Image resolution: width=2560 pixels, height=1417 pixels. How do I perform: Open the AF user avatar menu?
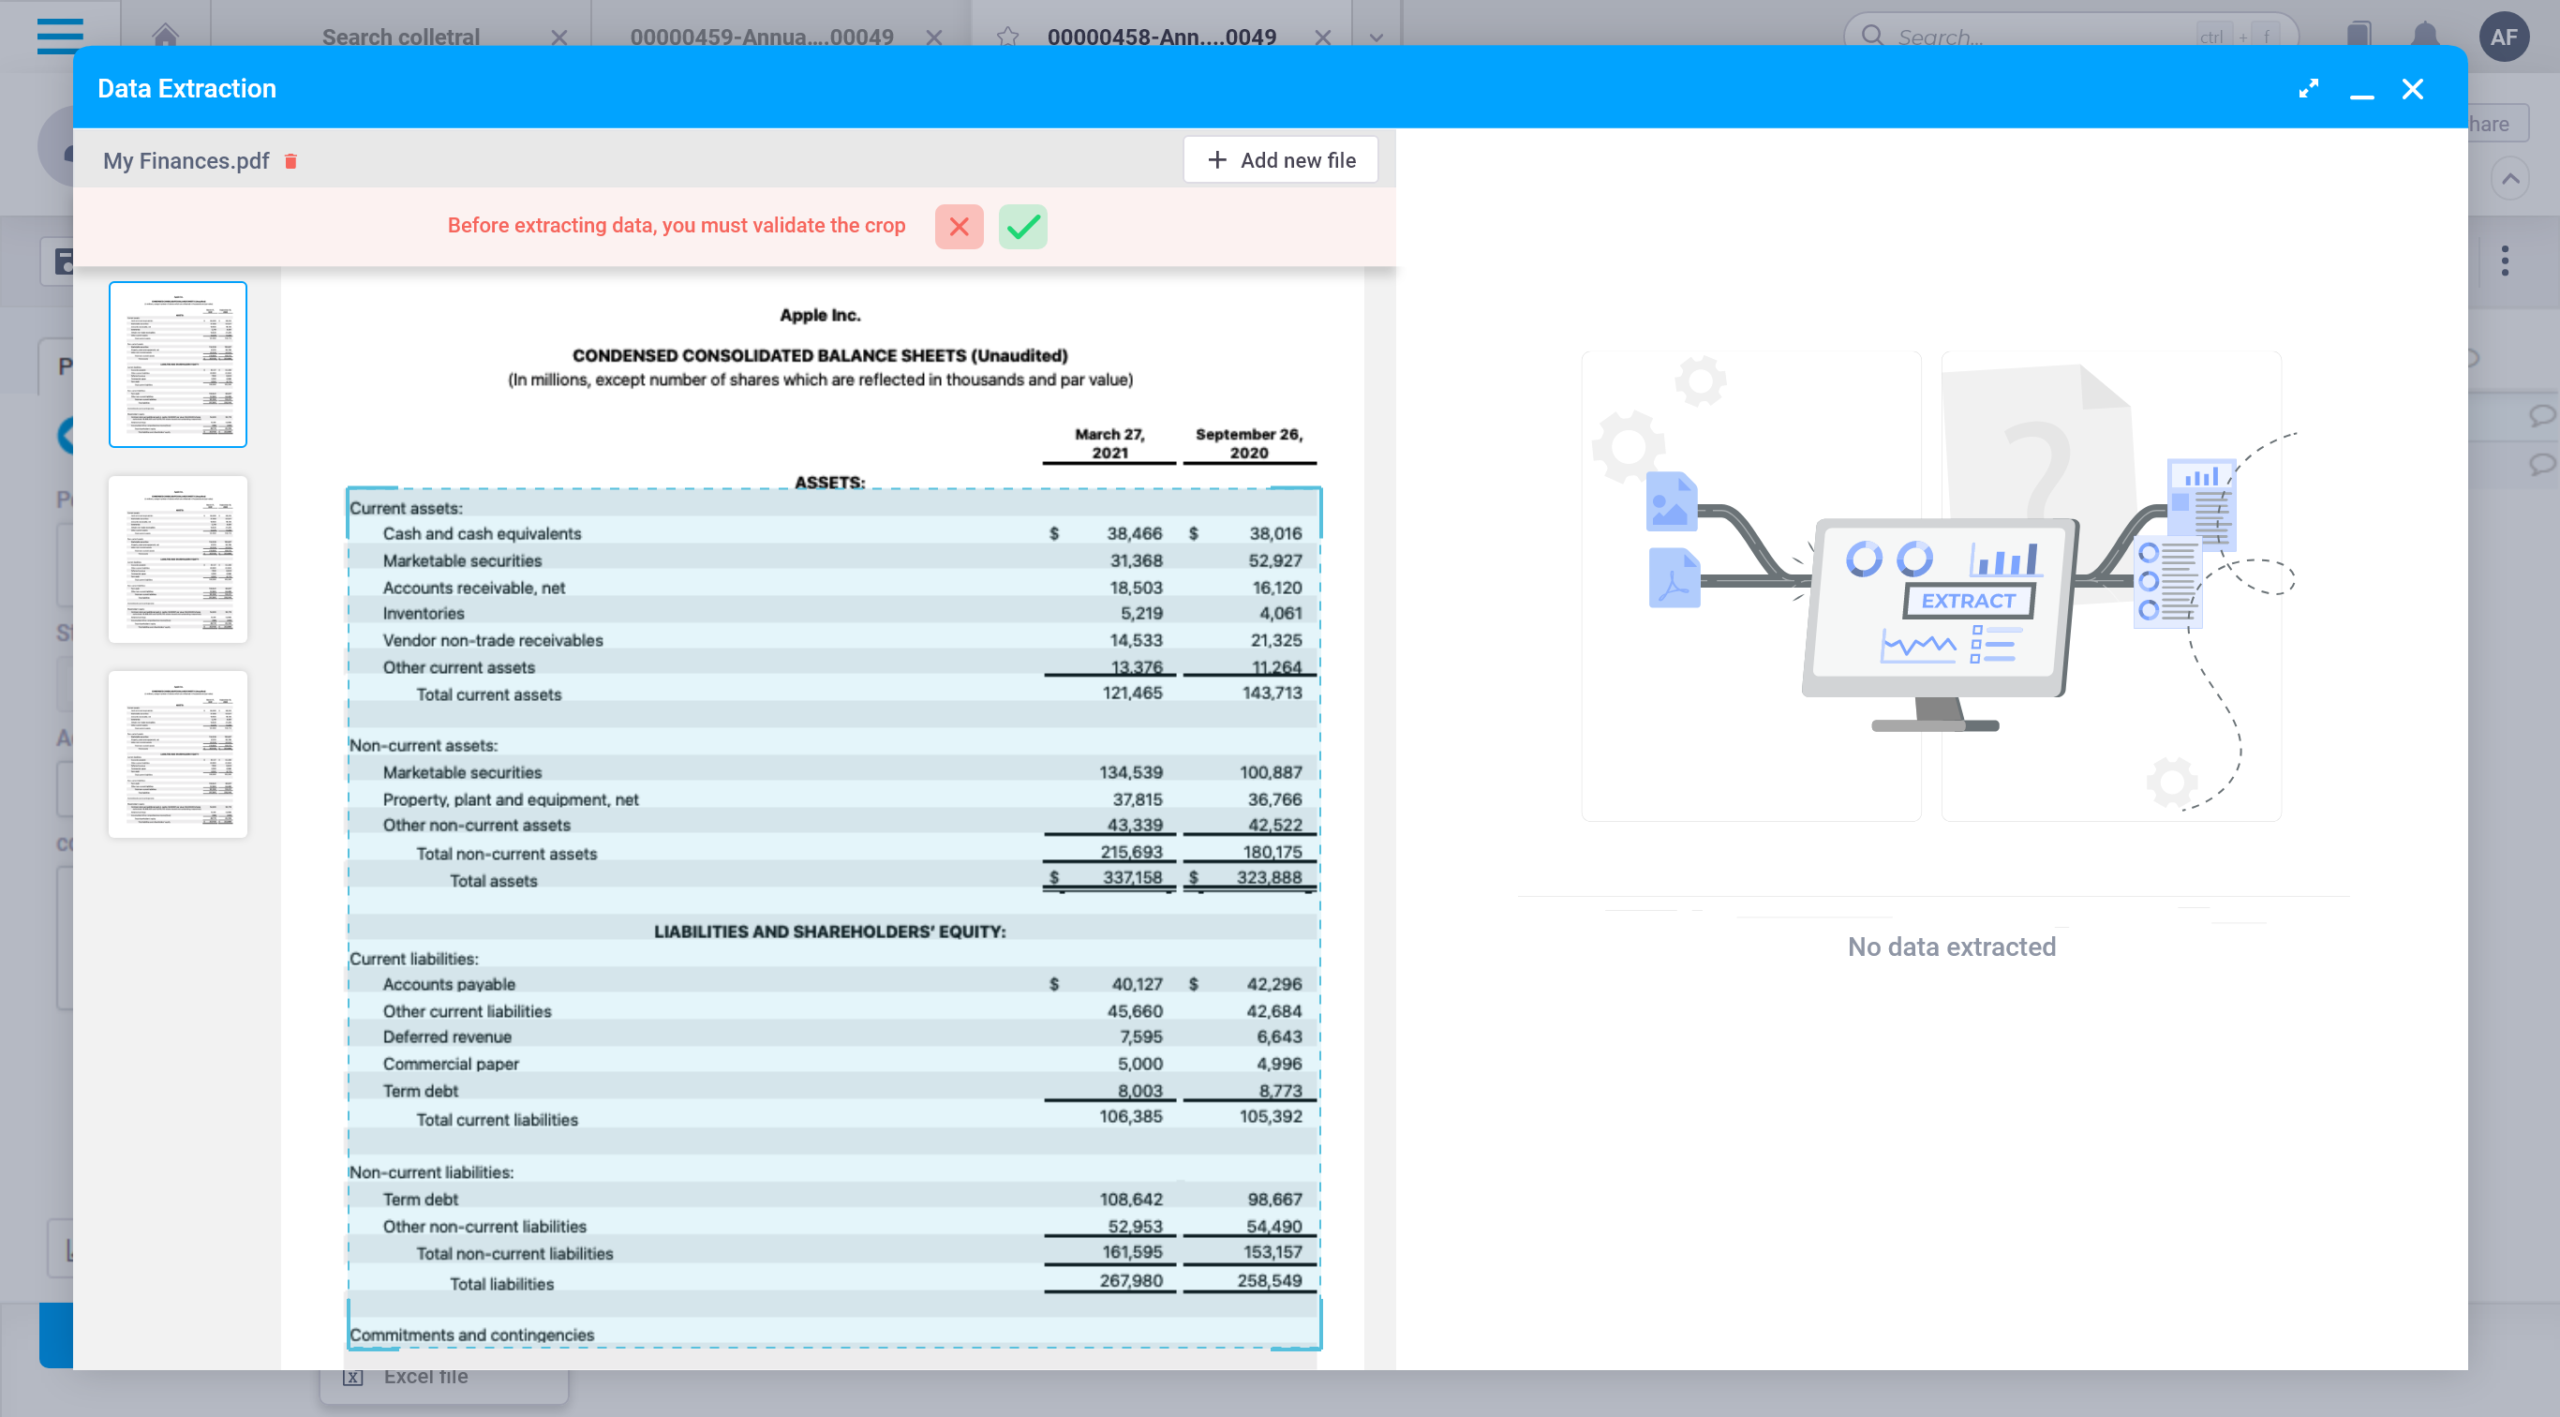(x=2504, y=37)
